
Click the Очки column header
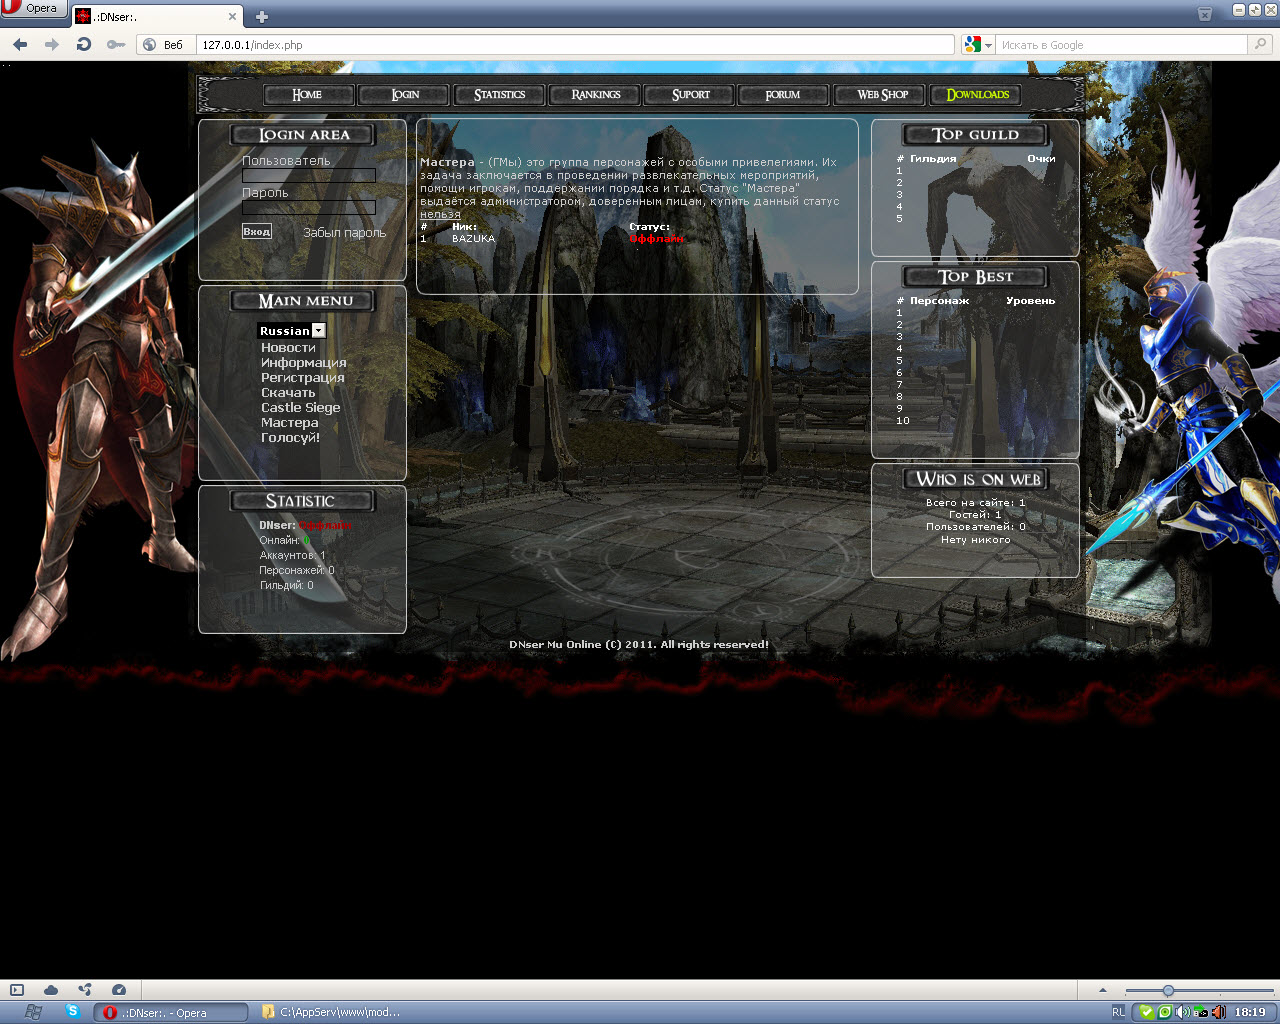(x=1041, y=159)
